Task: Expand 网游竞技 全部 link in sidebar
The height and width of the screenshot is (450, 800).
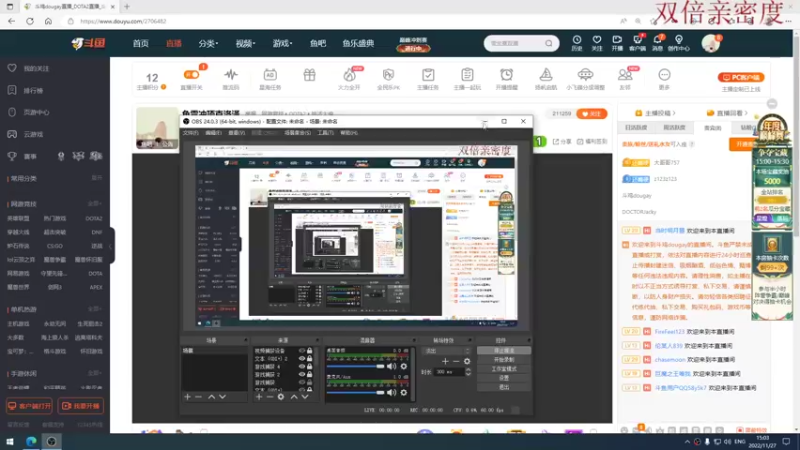Action: (94, 204)
